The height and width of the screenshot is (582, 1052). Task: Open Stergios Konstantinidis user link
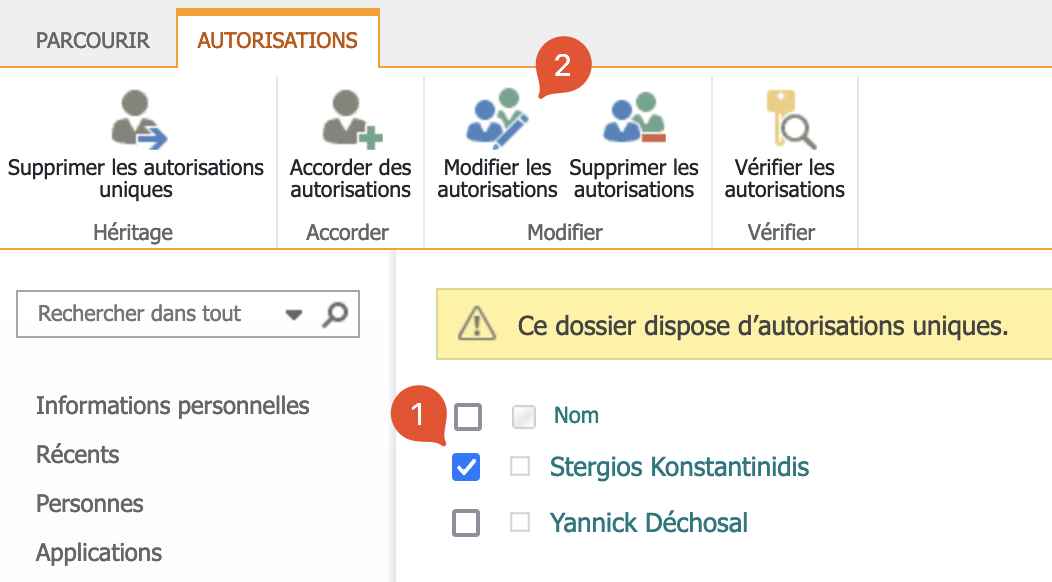[x=679, y=467]
